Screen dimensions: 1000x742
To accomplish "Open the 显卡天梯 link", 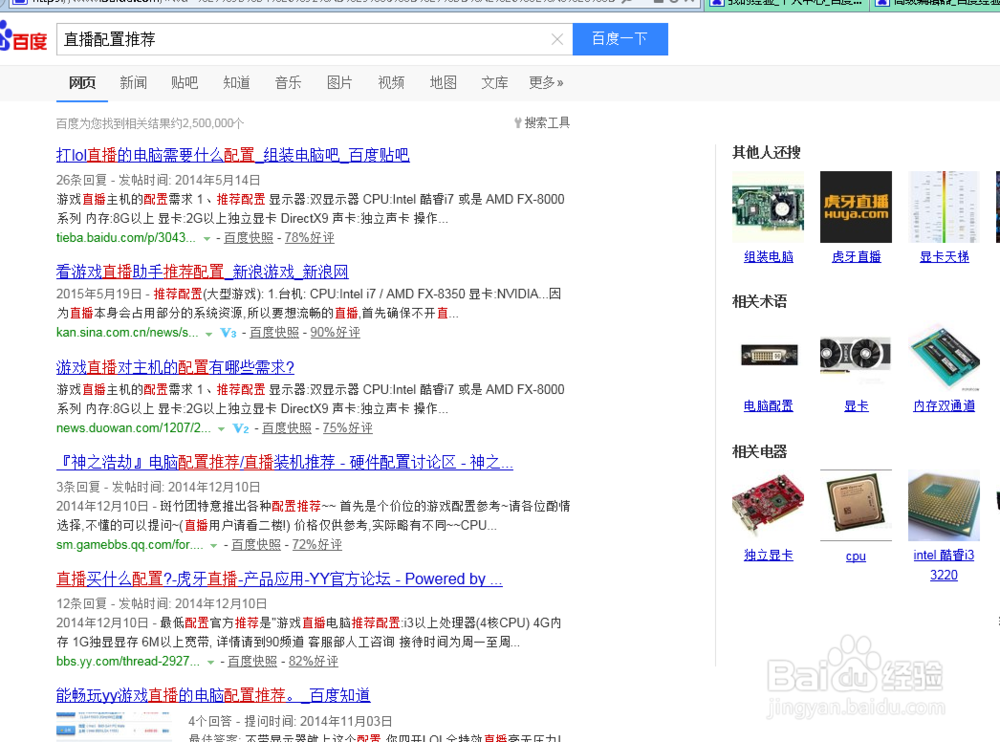I will click(944, 256).
